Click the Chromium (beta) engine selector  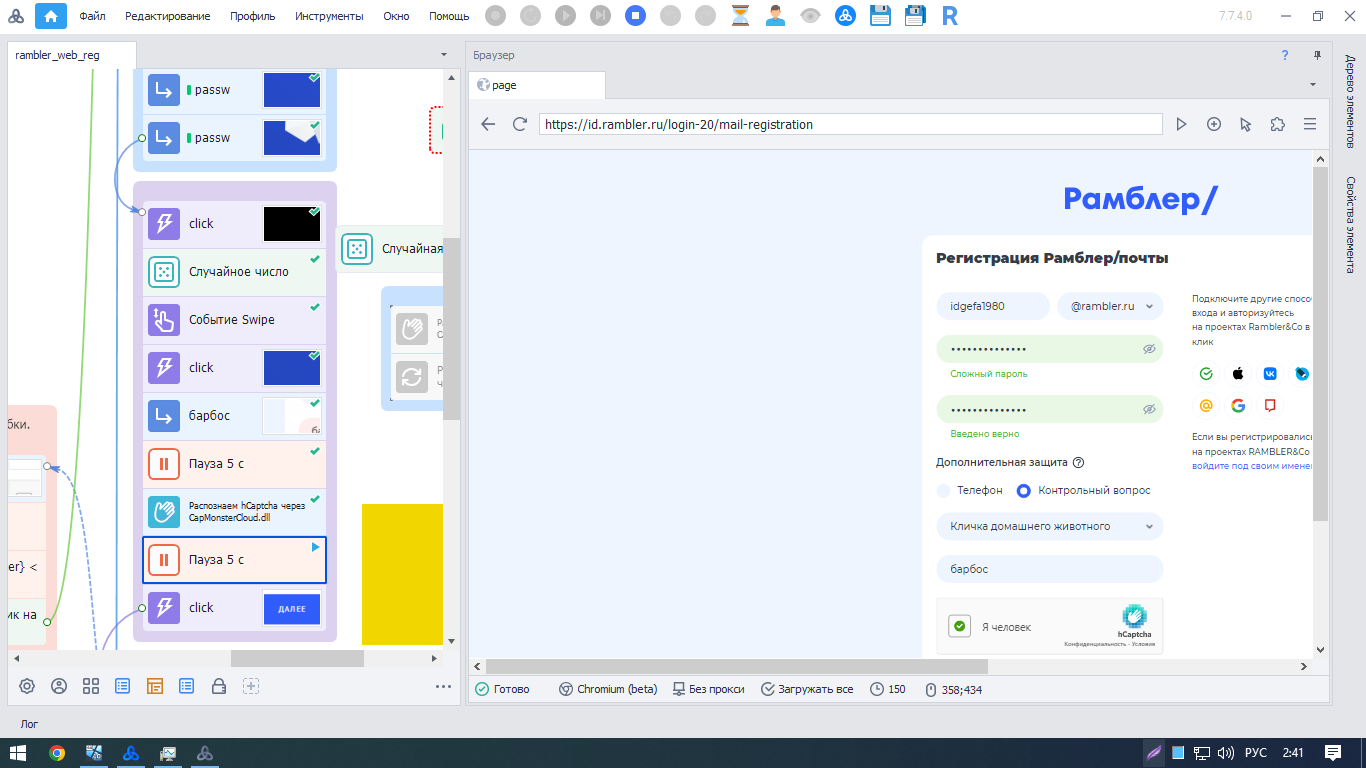608,689
